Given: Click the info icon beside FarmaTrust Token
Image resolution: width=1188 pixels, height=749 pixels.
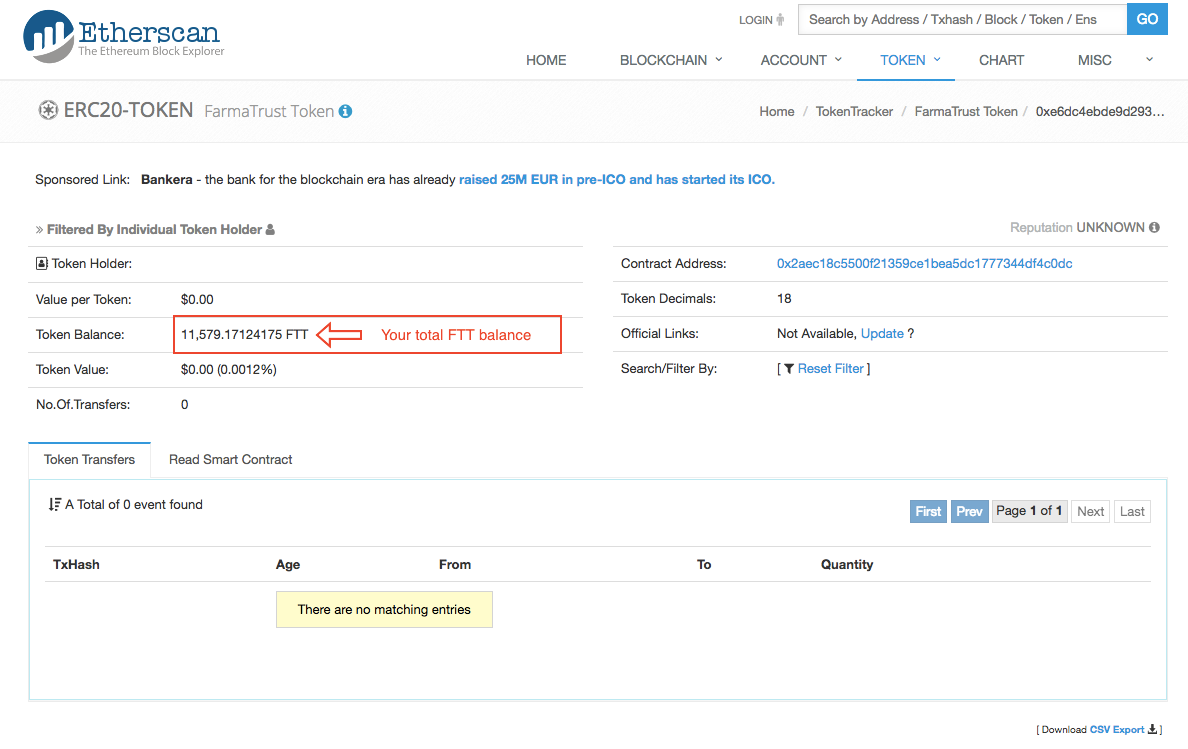Looking at the screenshot, I should 345,111.
